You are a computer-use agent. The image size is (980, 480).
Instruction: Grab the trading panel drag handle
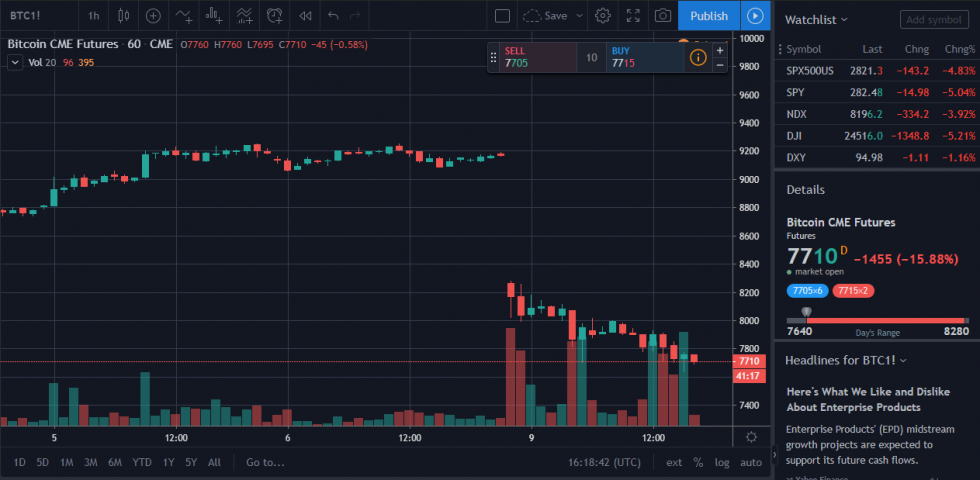click(x=493, y=58)
